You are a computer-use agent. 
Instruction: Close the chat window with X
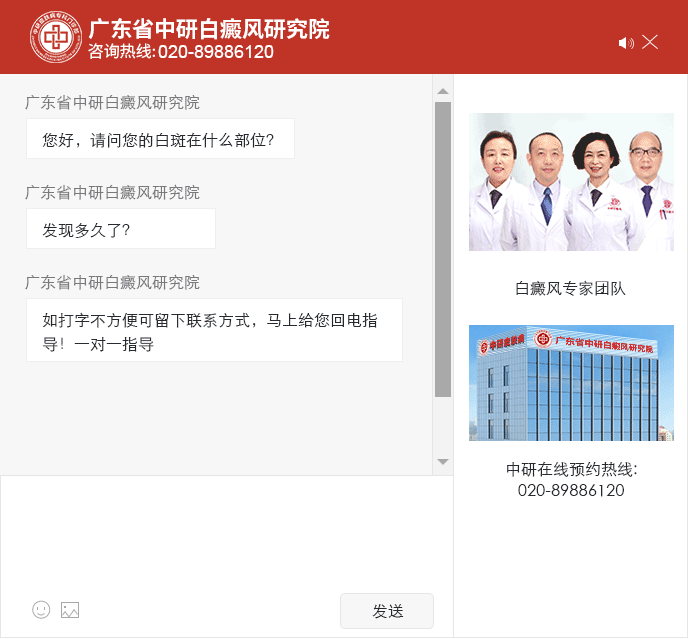coord(650,42)
